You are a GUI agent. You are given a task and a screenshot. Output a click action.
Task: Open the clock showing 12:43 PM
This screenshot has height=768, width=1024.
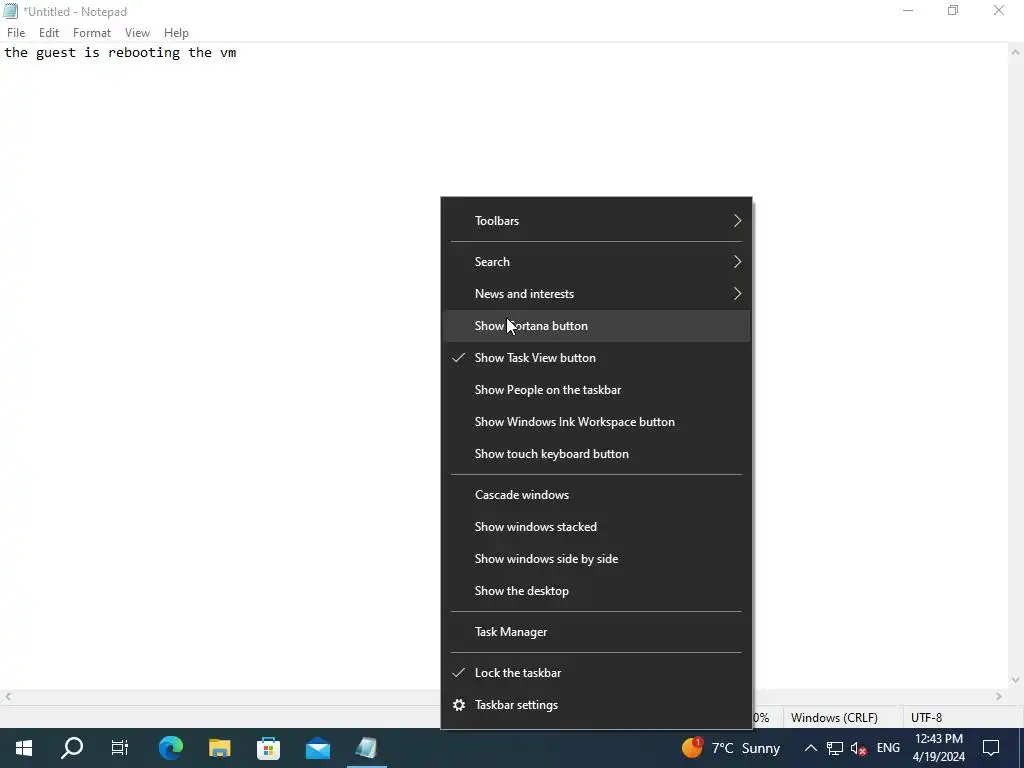pos(939,748)
